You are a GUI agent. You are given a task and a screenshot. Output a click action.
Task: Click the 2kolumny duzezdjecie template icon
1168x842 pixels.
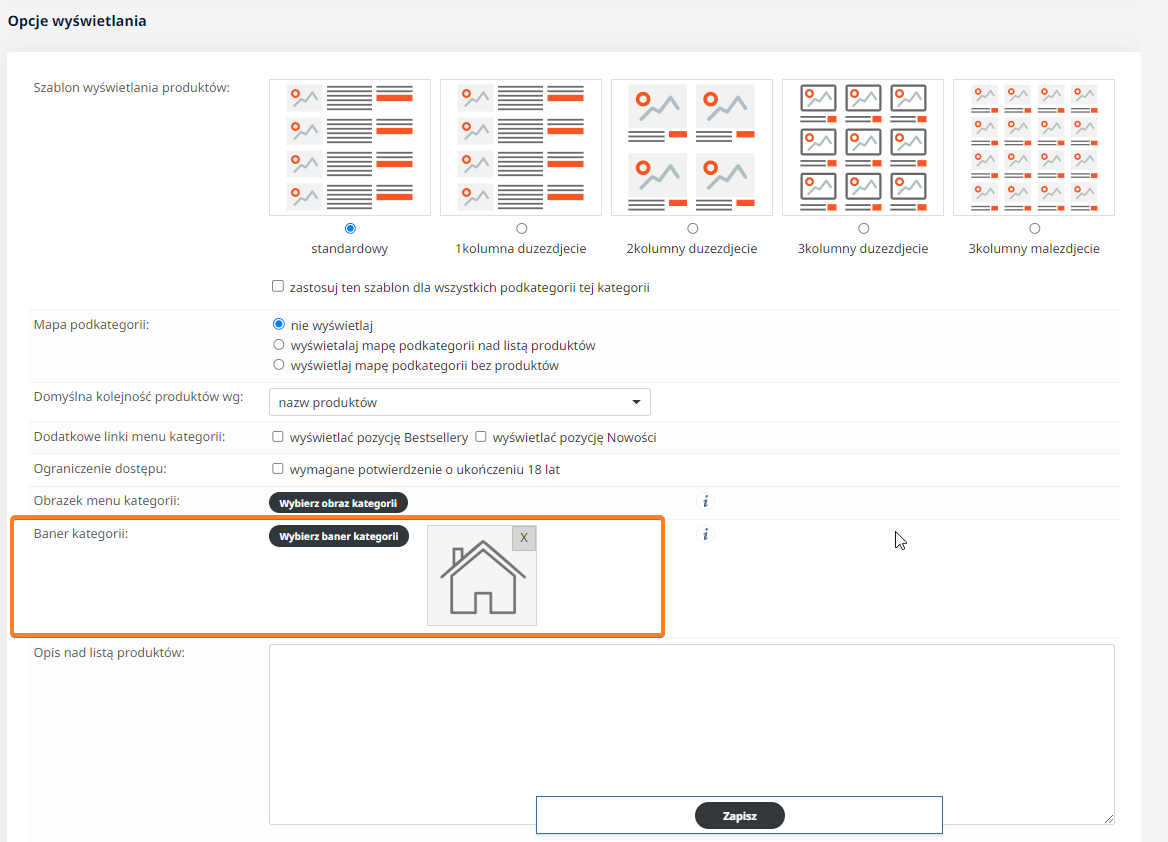point(692,147)
